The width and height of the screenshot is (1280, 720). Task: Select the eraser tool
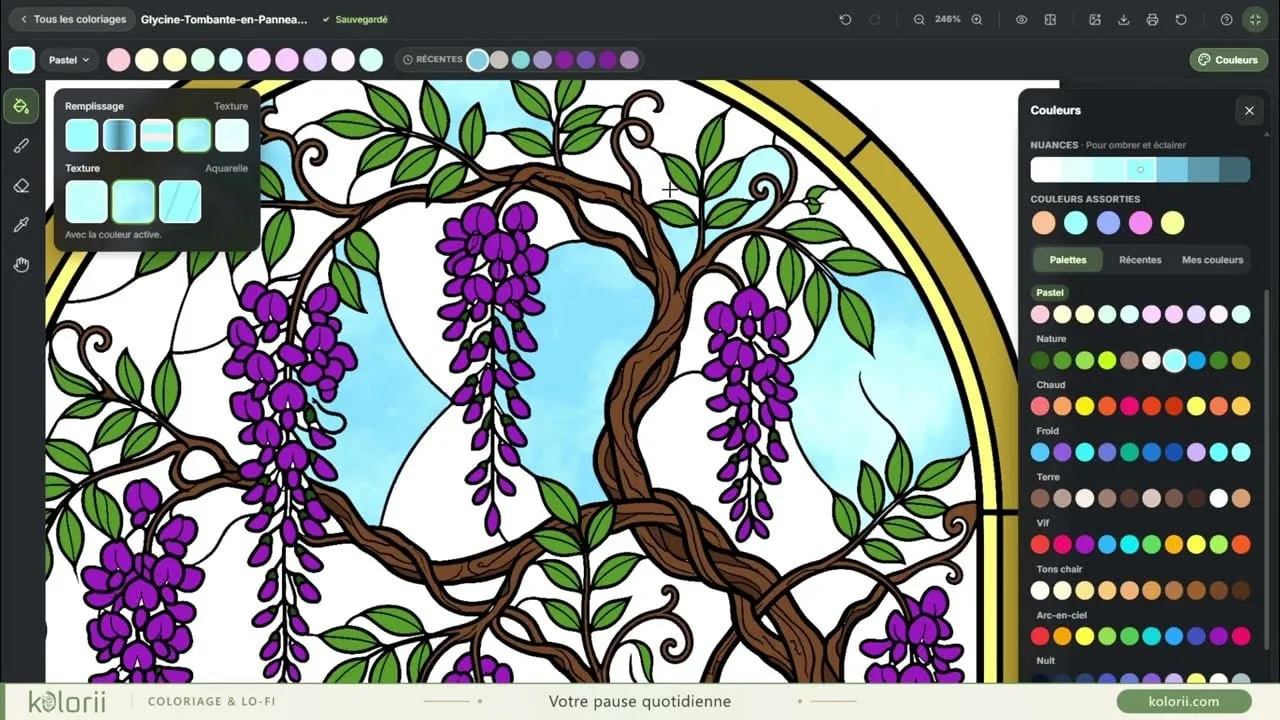pos(21,186)
